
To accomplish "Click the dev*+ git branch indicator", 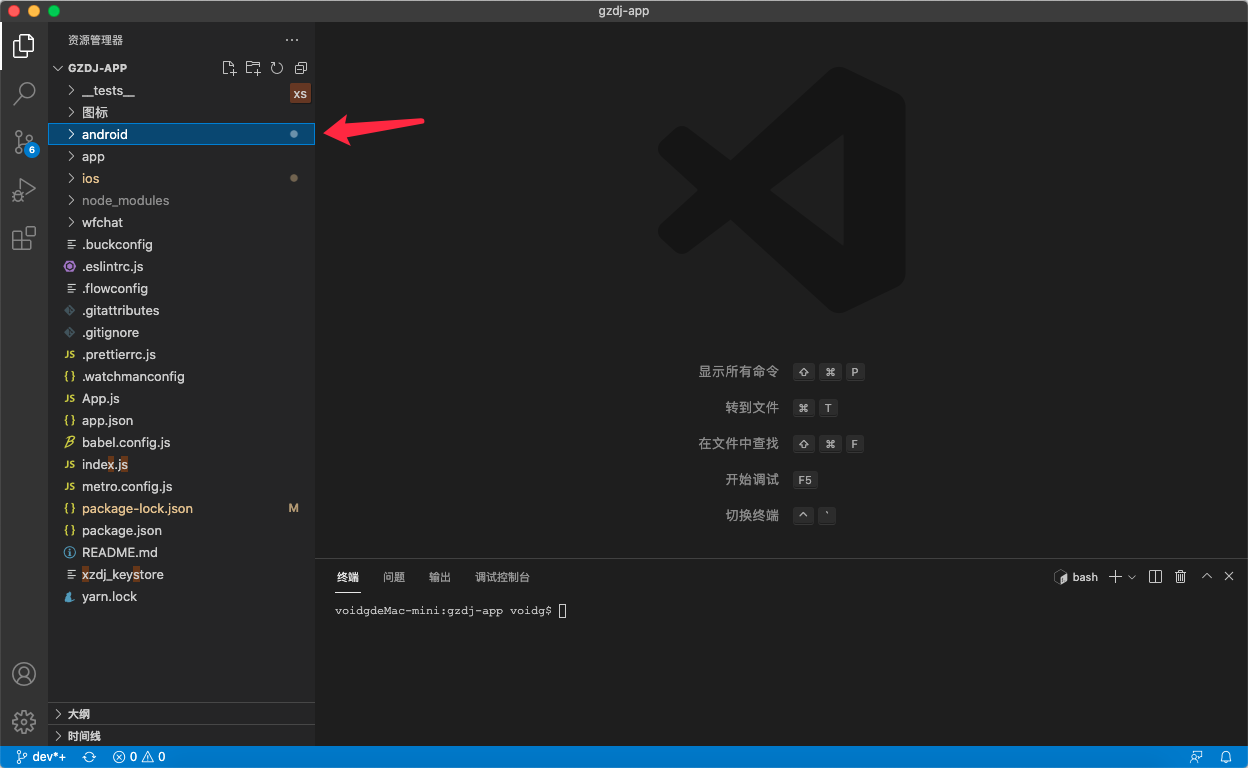I will coord(41,757).
